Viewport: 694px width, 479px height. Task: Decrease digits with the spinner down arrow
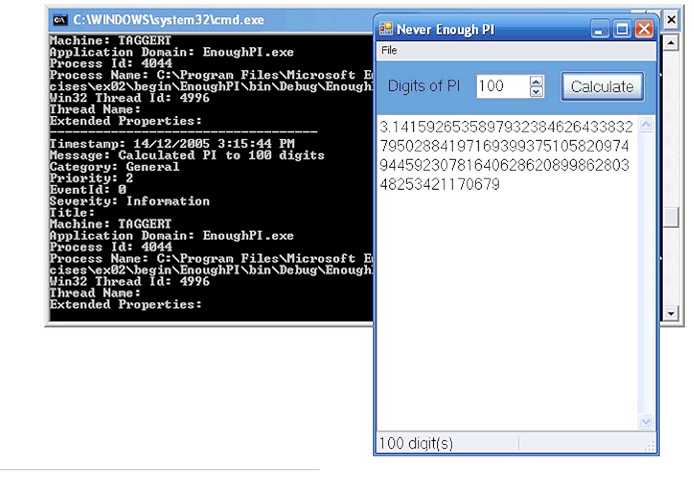pyautogui.click(x=536, y=92)
